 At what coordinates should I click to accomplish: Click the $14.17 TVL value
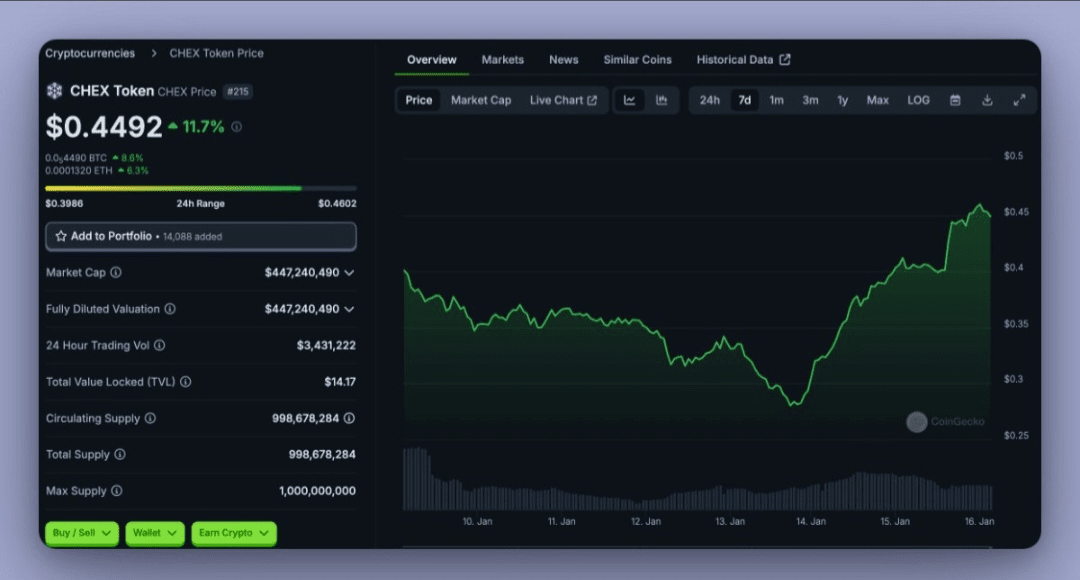pos(340,382)
